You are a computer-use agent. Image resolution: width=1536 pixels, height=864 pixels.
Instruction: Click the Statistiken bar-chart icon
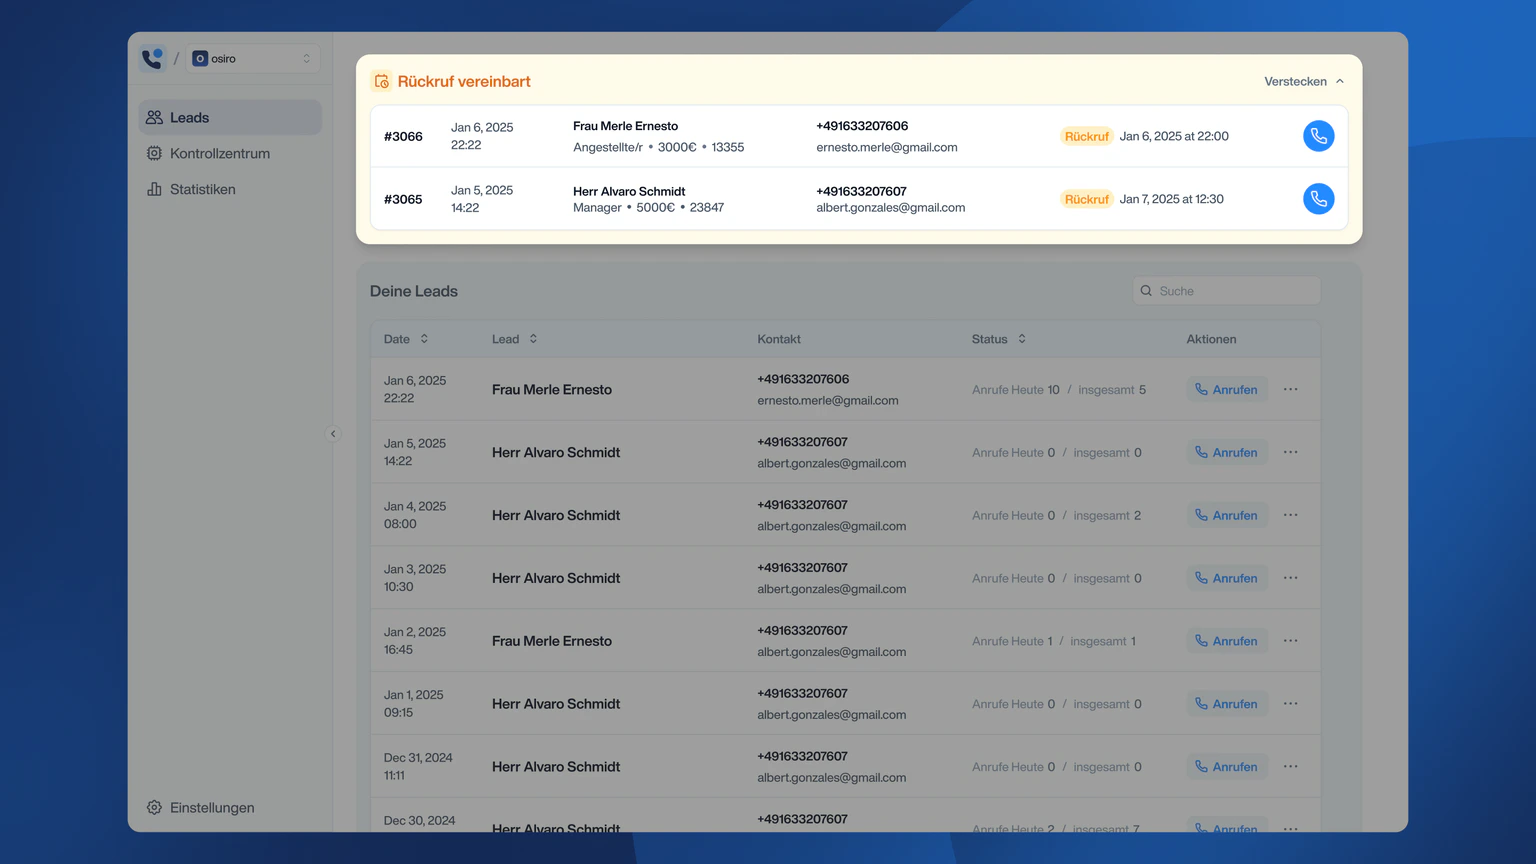pos(155,189)
